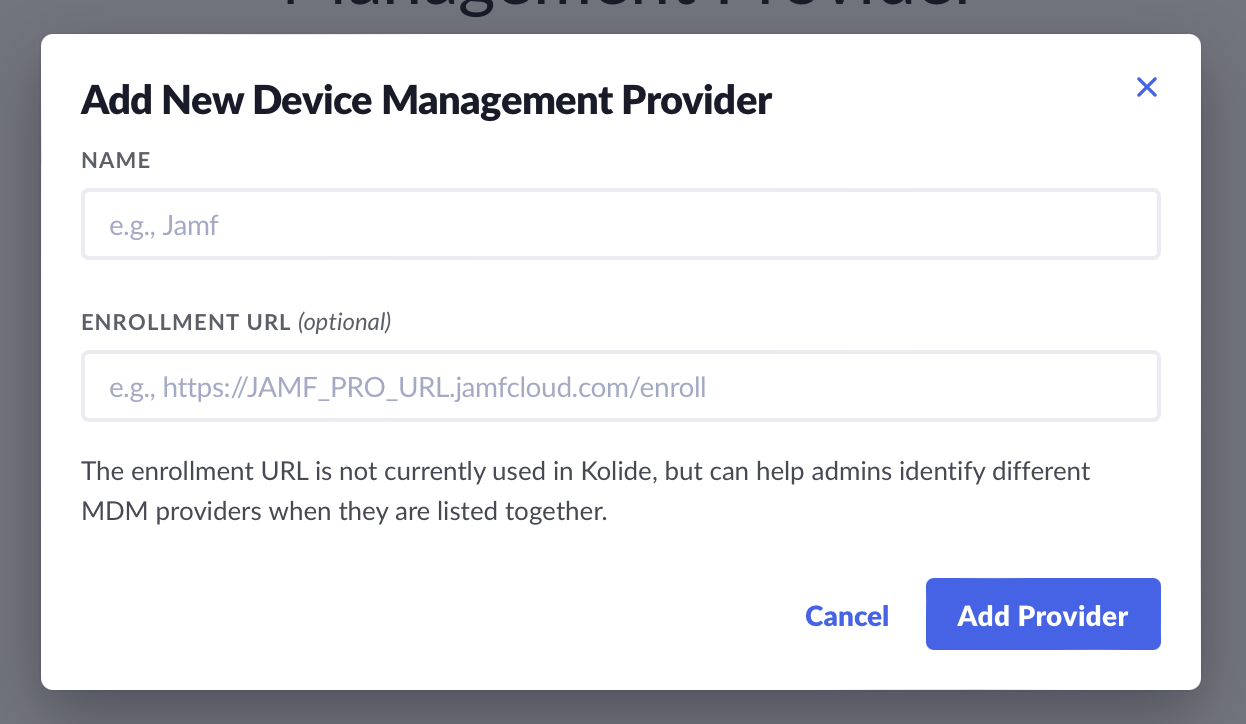
Task: Click the Name input field
Action: click(620, 225)
